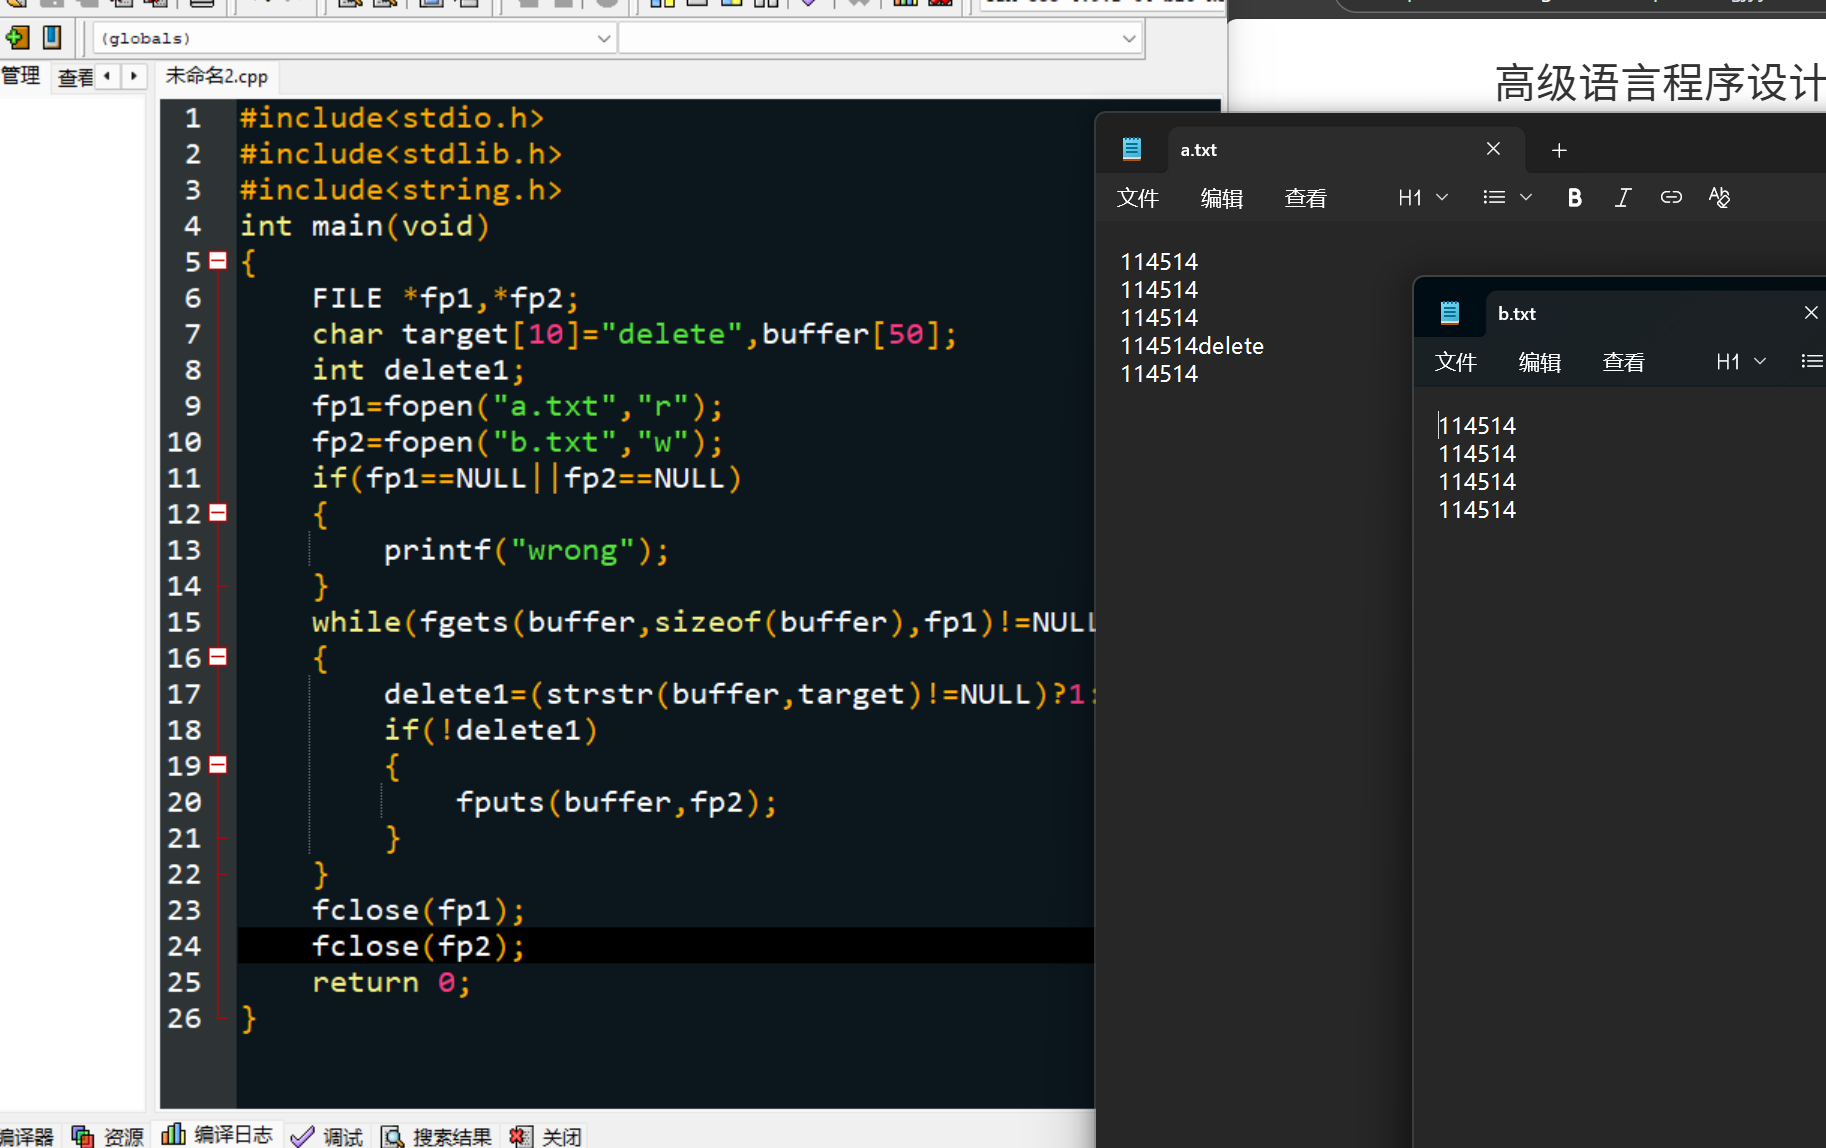Click the 'int main(void)' code line
Viewport: 1826px width, 1148px height.
(x=365, y=226)
